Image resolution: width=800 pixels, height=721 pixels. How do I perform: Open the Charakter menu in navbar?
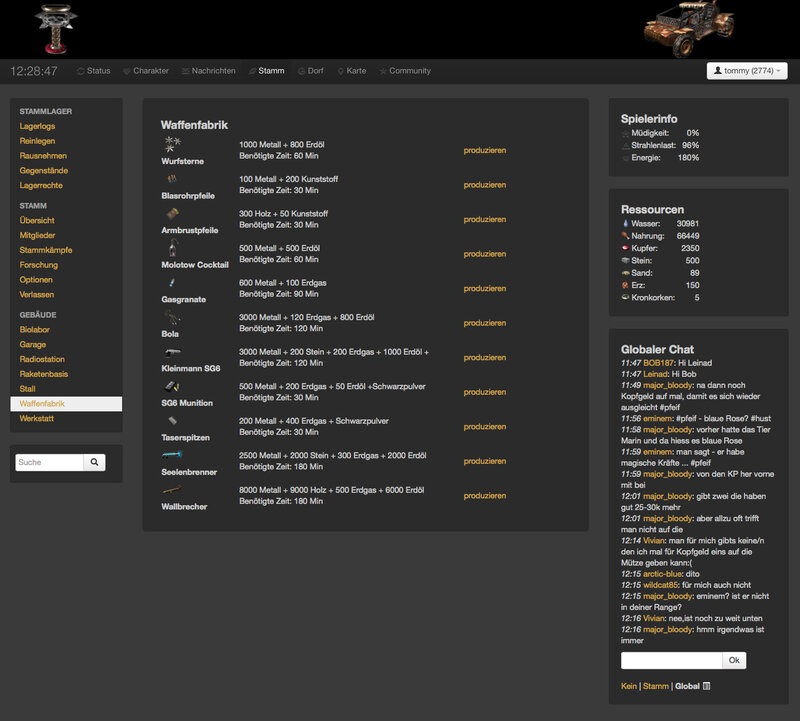(x=145, y=71)
